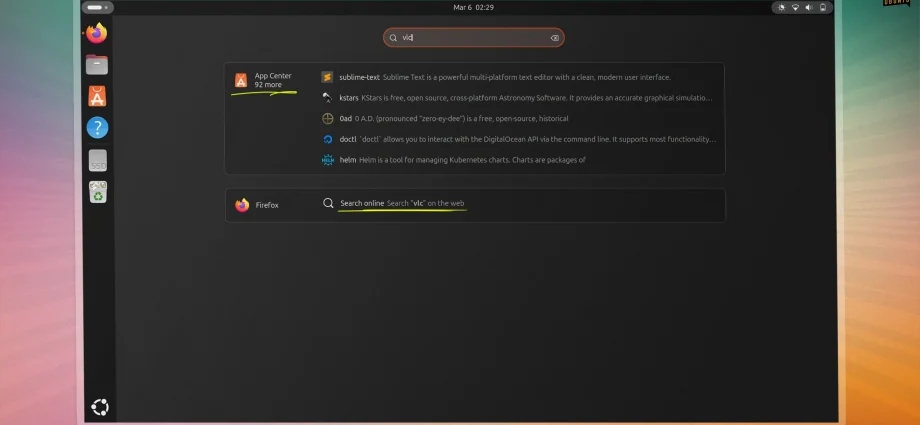Open Firefox from the dock
920x425 pixels.
[x=97, y=33]
